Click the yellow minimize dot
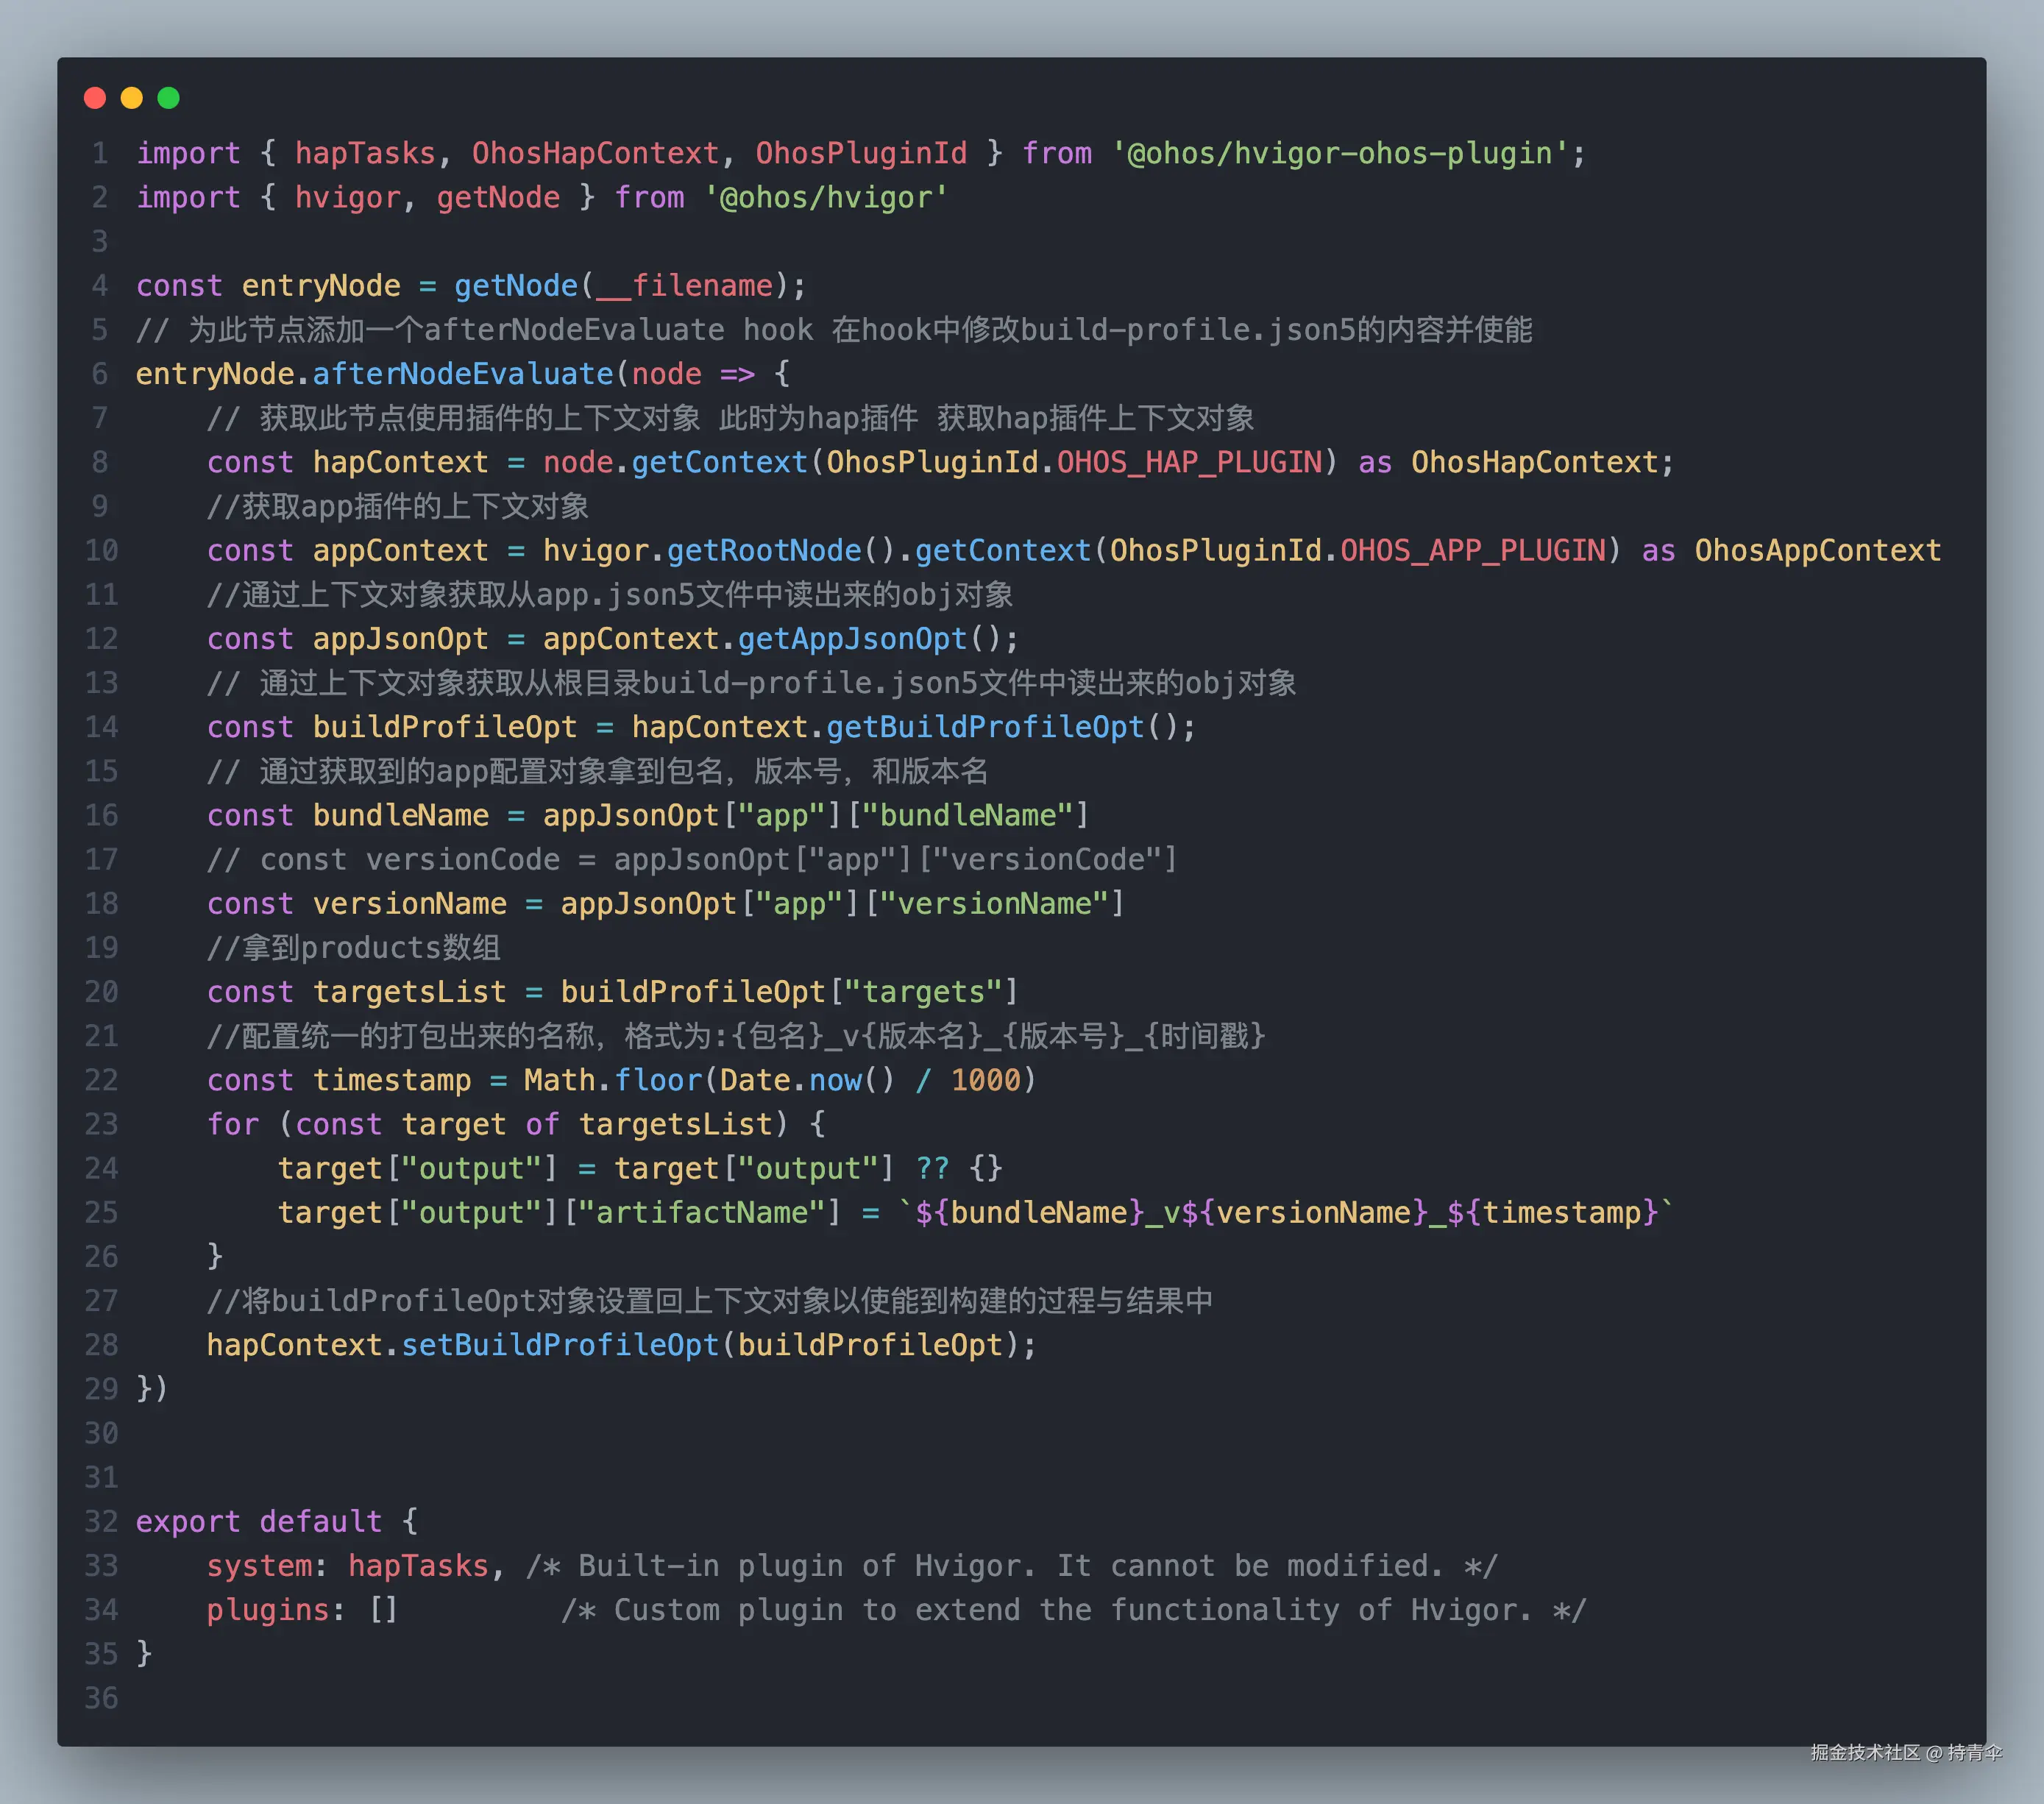This screenshot has width=2044, height=1804. pos(132,98)
